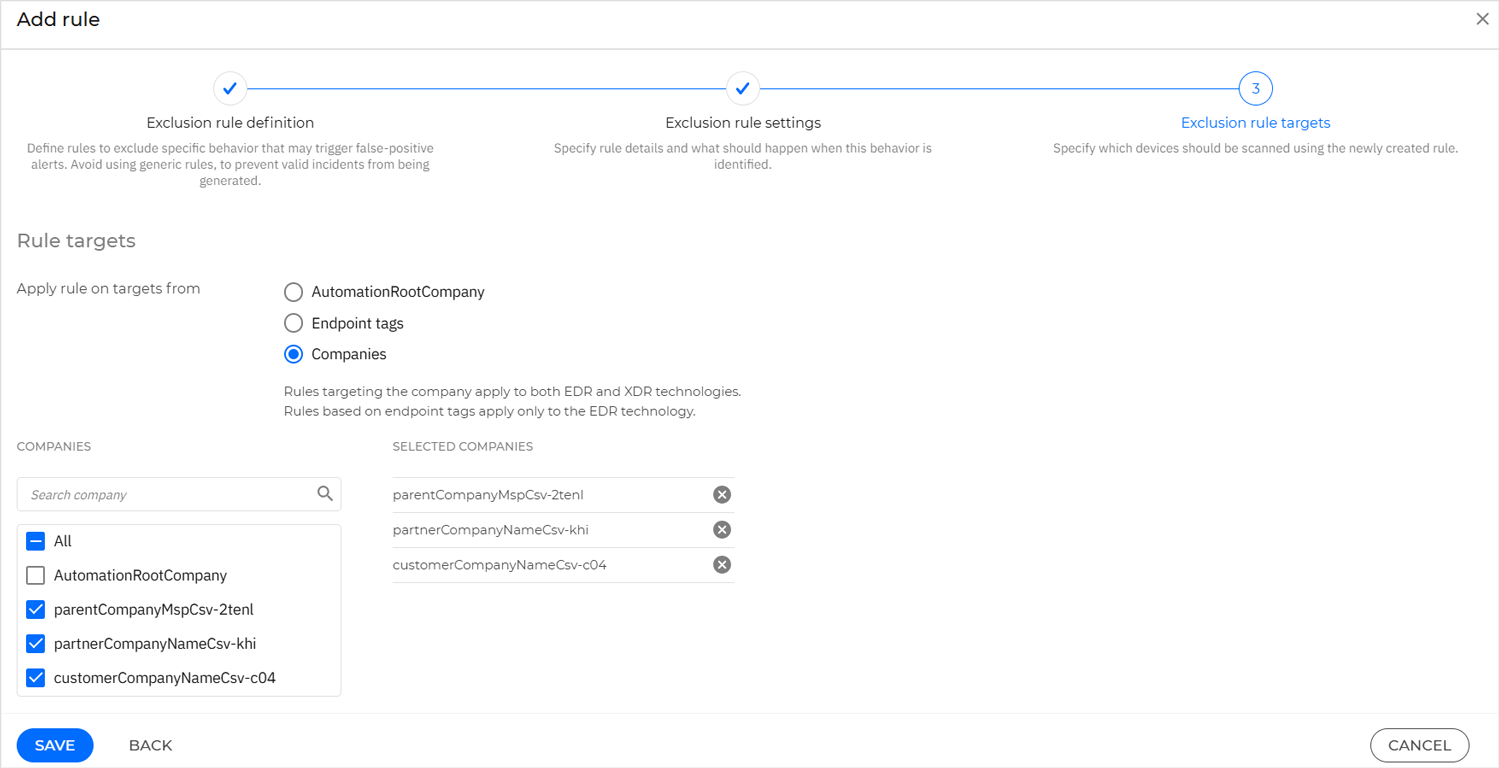Uncheck parentCompanyMspCsv-2tenl checkbox
Viewport: 1499px width, 768px height.
pos(36,609)
